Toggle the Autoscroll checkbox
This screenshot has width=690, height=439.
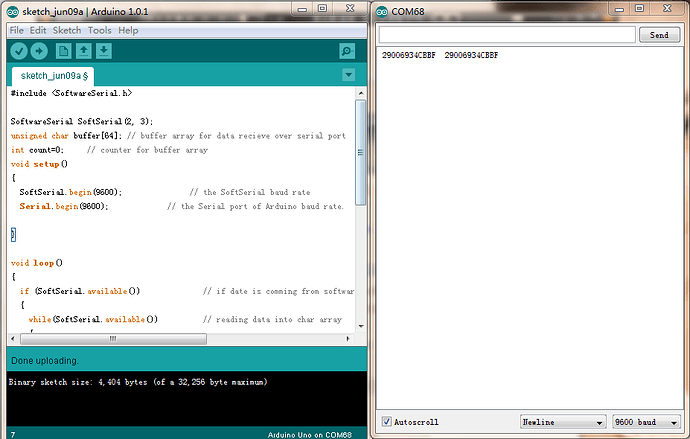(386, 421)
